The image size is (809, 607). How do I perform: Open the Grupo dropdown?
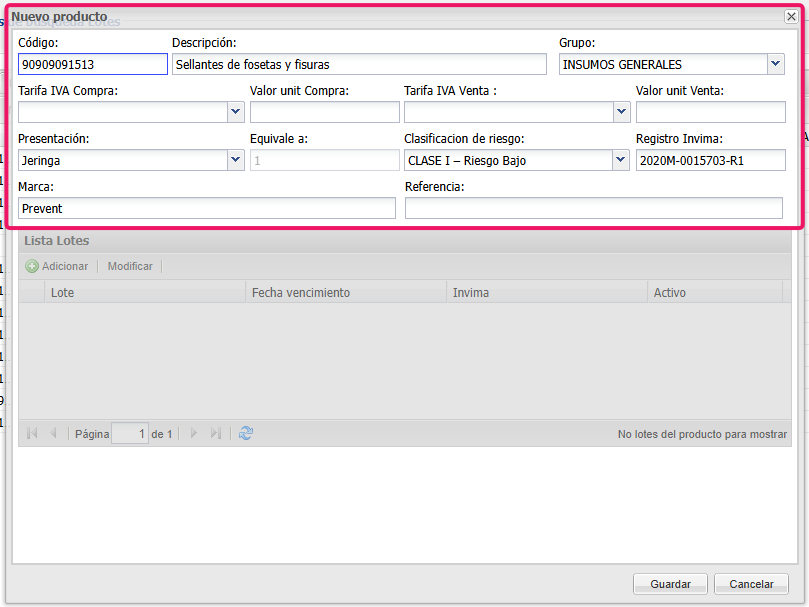click(776, 64)
